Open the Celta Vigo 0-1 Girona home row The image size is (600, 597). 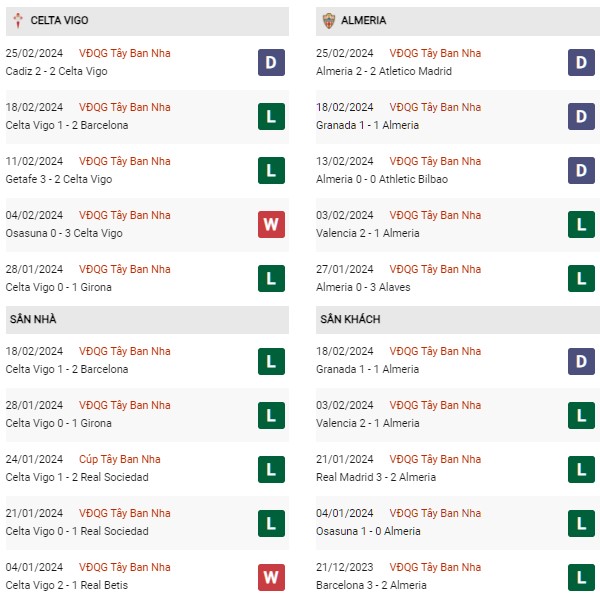147,415
